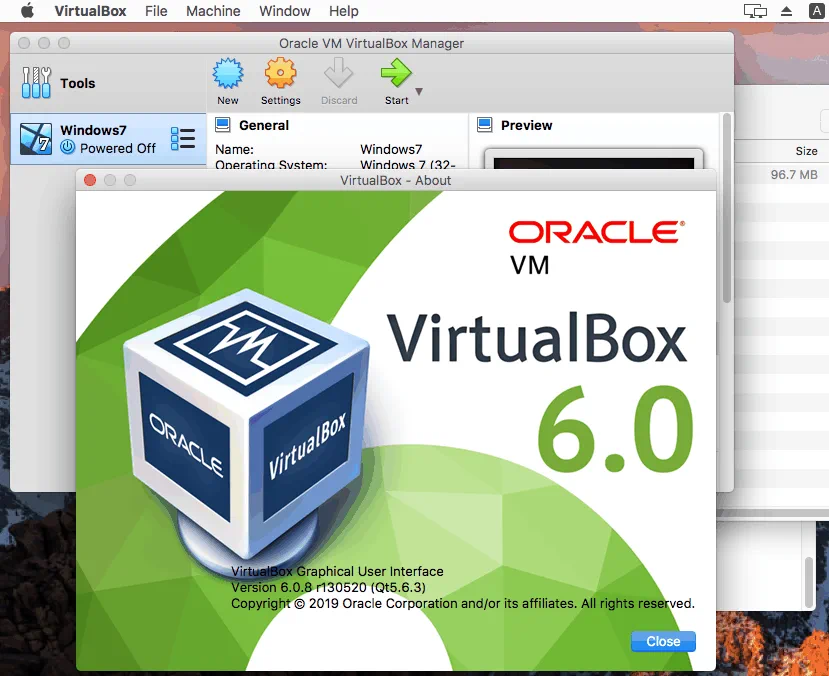Open the Window menu
Viewport: 829px width, 676px height.
point(284,11)
